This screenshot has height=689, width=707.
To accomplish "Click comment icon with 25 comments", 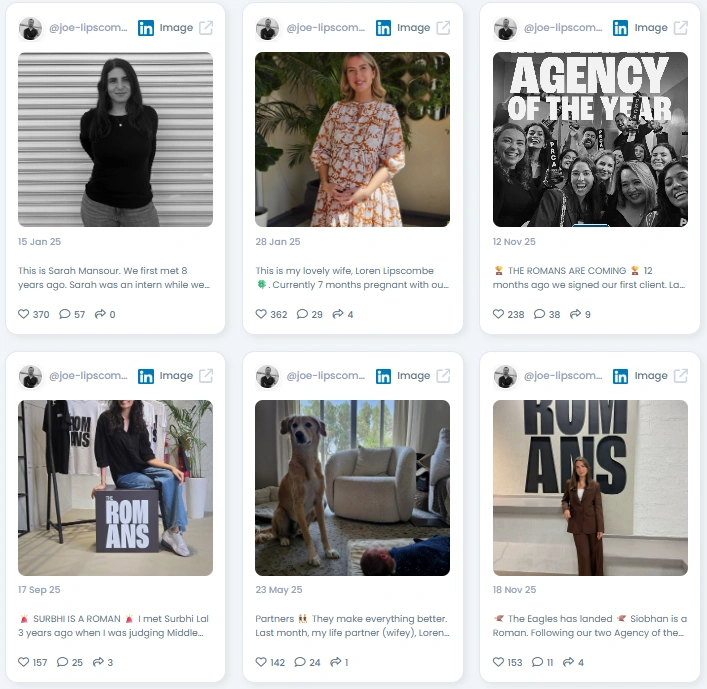I will pos(63,662).
